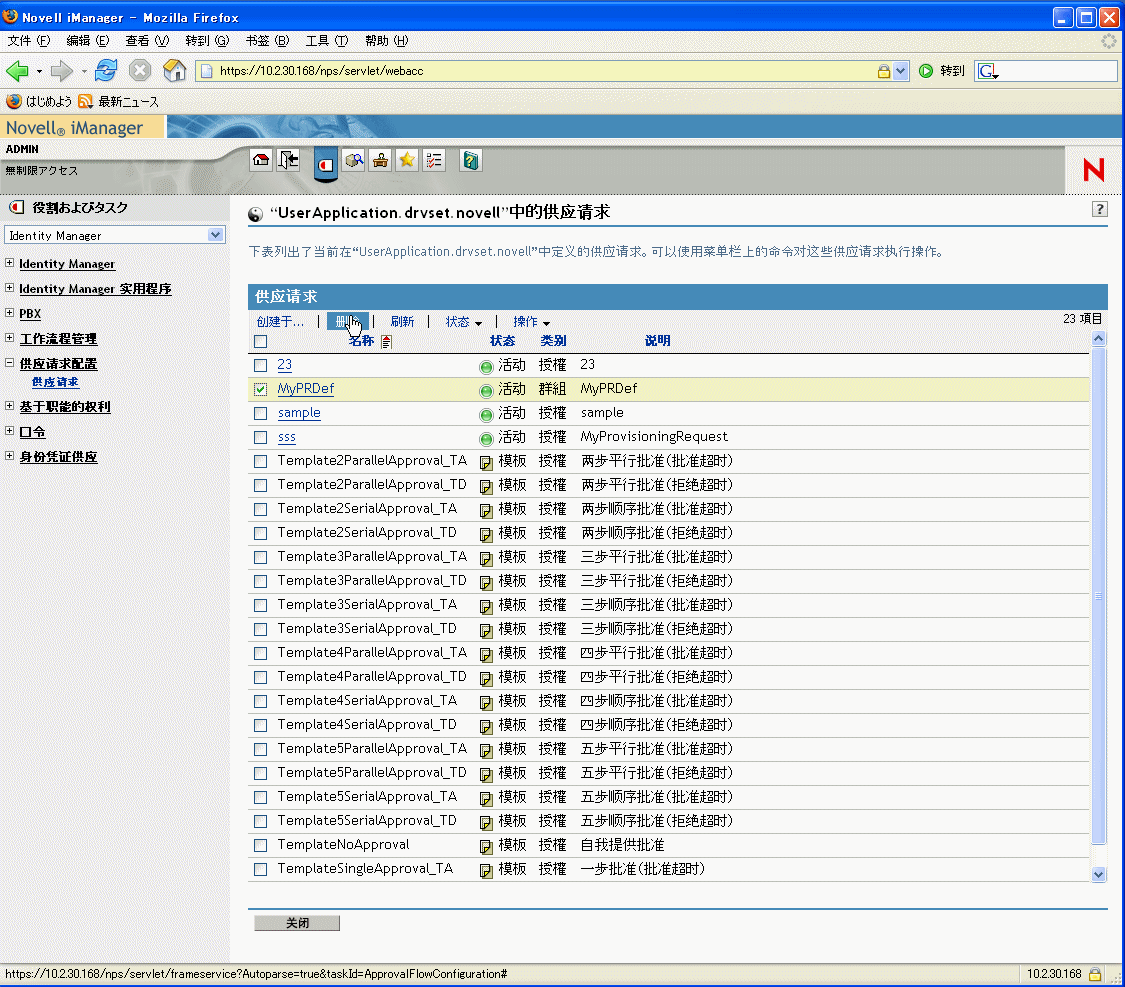
Task: Check the checkbox for row 23
Action: [260, 365]
